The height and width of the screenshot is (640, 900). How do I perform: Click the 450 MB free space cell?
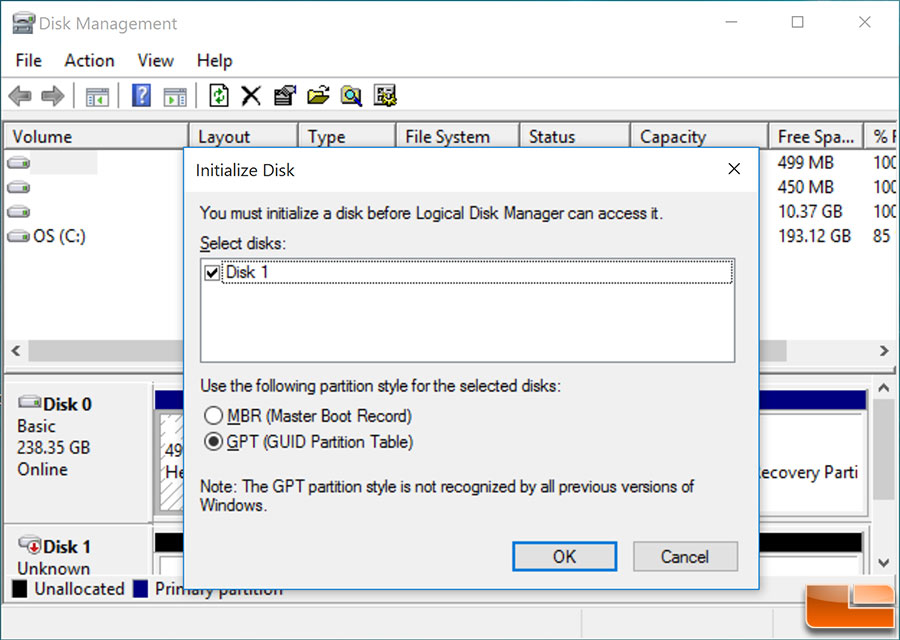point(805,187)
